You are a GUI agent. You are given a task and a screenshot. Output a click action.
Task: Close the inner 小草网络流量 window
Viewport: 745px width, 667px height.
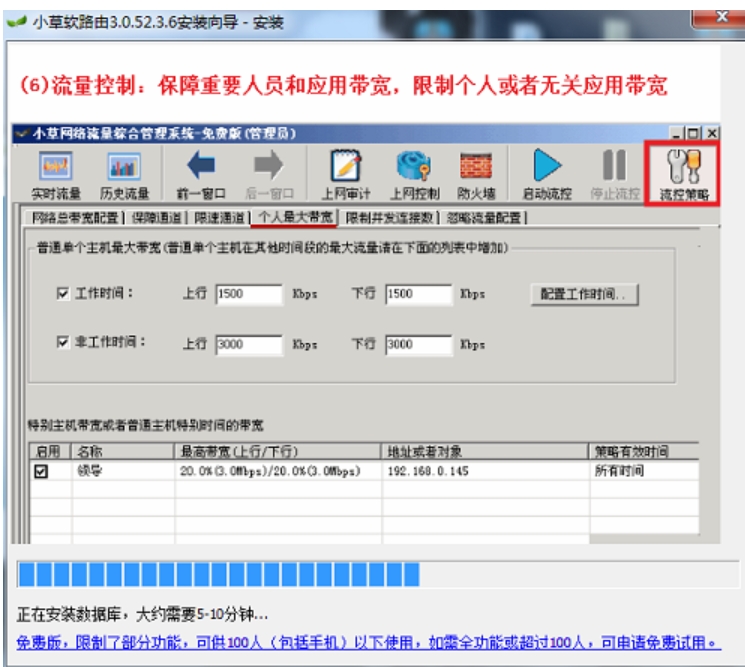[x=712, y=133]
